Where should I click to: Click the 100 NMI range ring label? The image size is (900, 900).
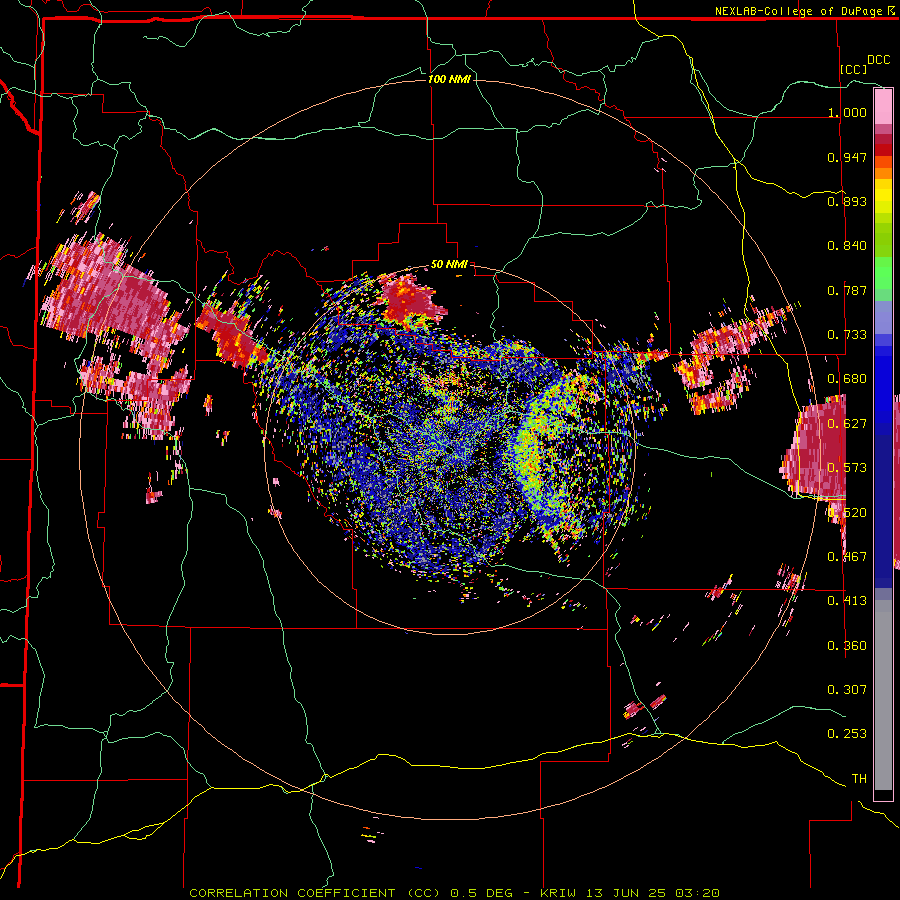click(x=449, y=79)
